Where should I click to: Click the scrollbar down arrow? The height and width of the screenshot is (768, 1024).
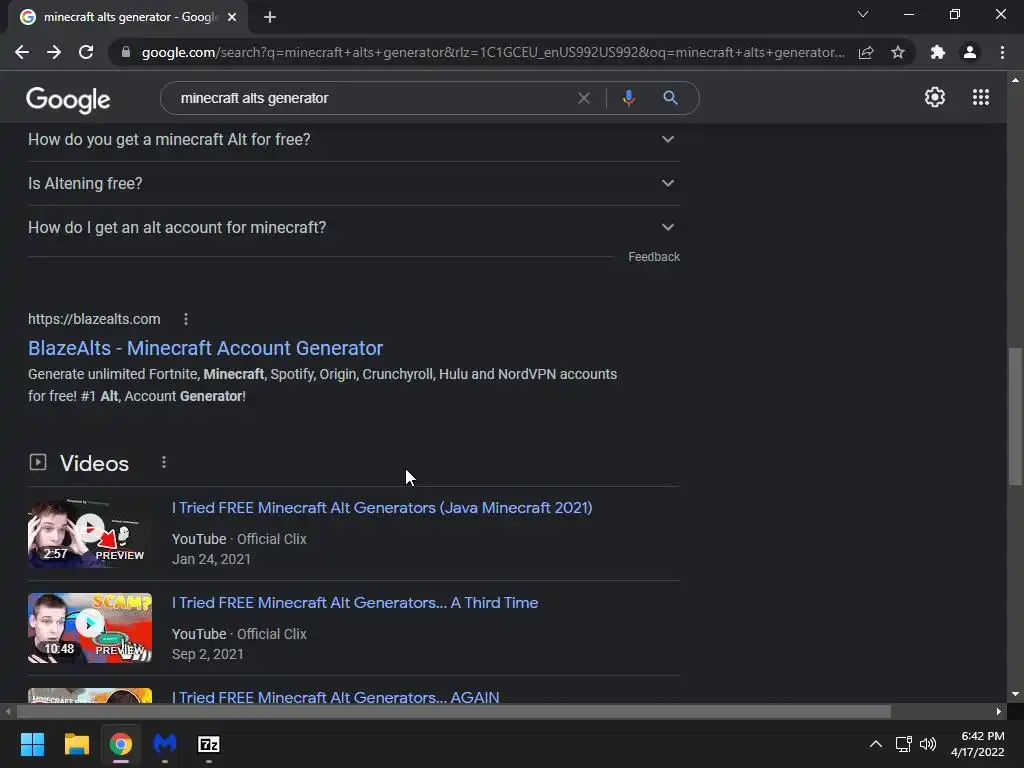click(x=1015, y=694)
